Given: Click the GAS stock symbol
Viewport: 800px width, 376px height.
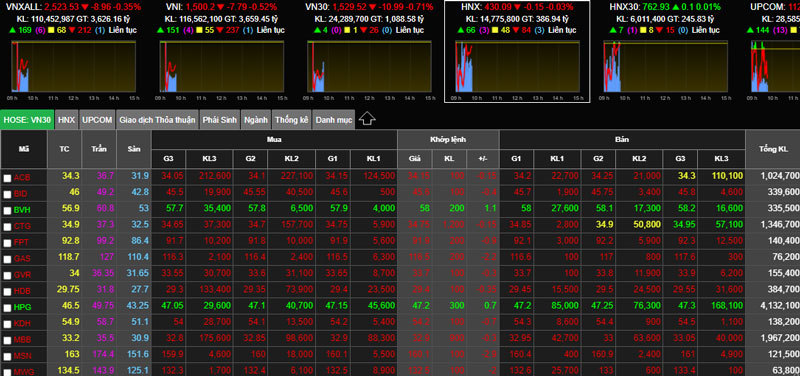Looking at the screenshot, I should [x=22, y=258].
